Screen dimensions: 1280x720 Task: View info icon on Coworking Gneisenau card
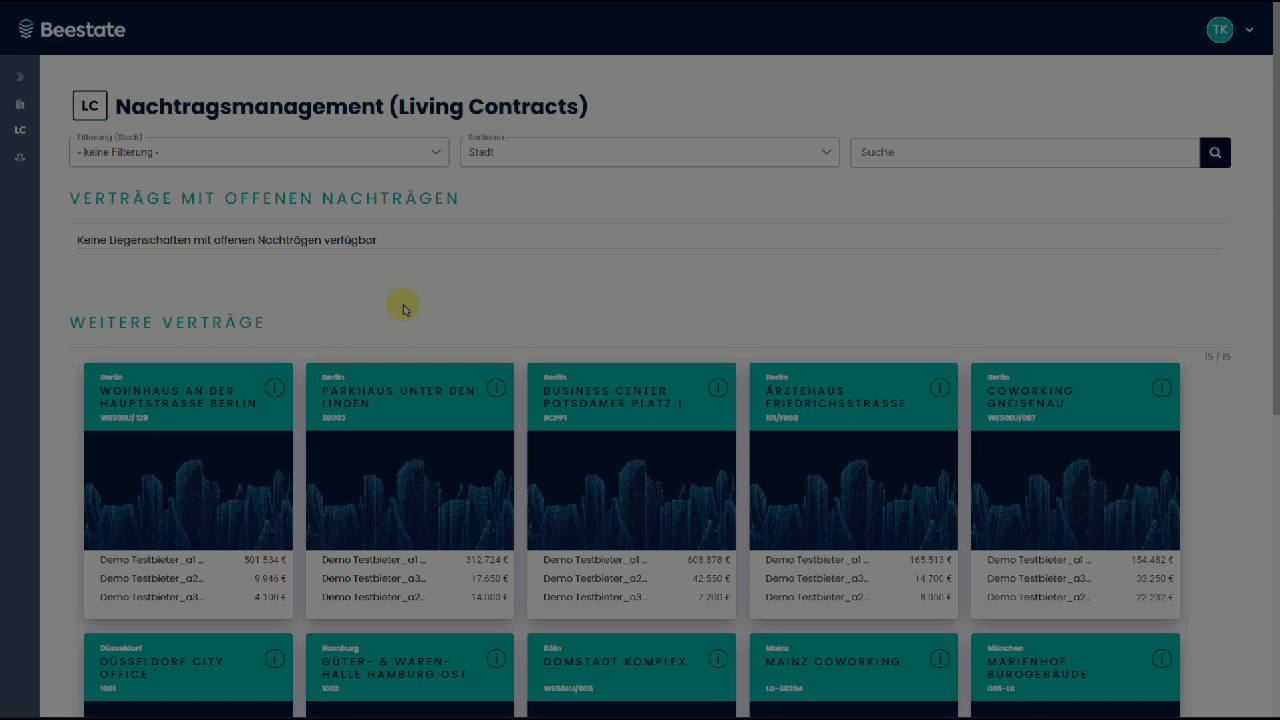pos(1161,388)
